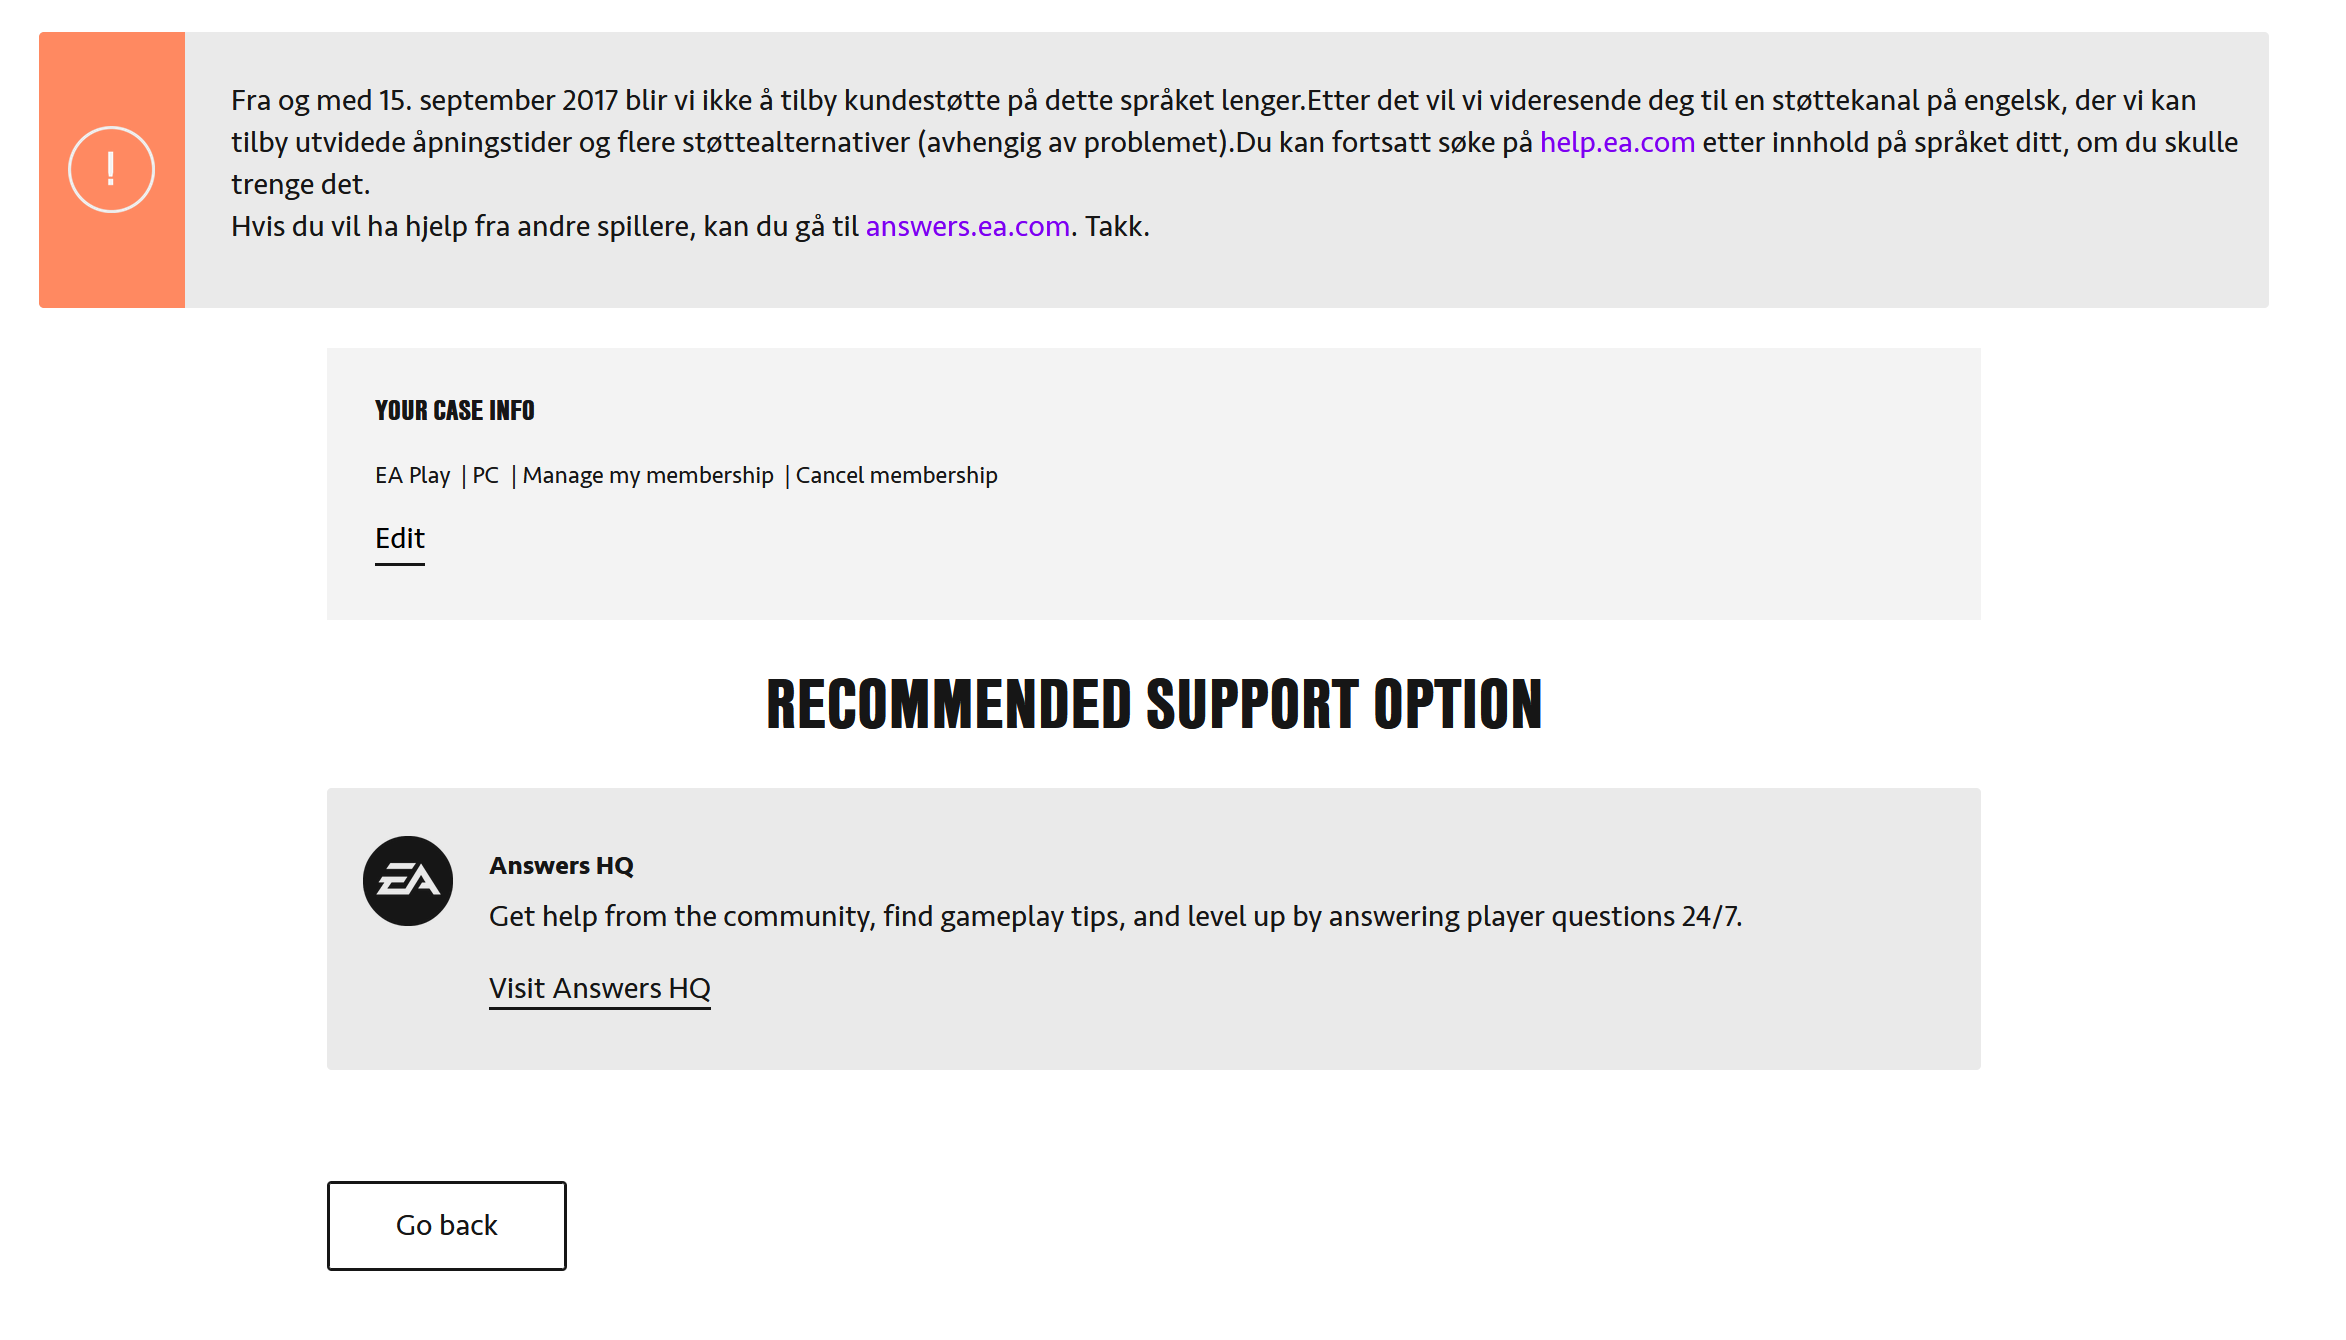Edit your case info
This screenshot has width=2346, height=1340.
(x=400, y=539)
